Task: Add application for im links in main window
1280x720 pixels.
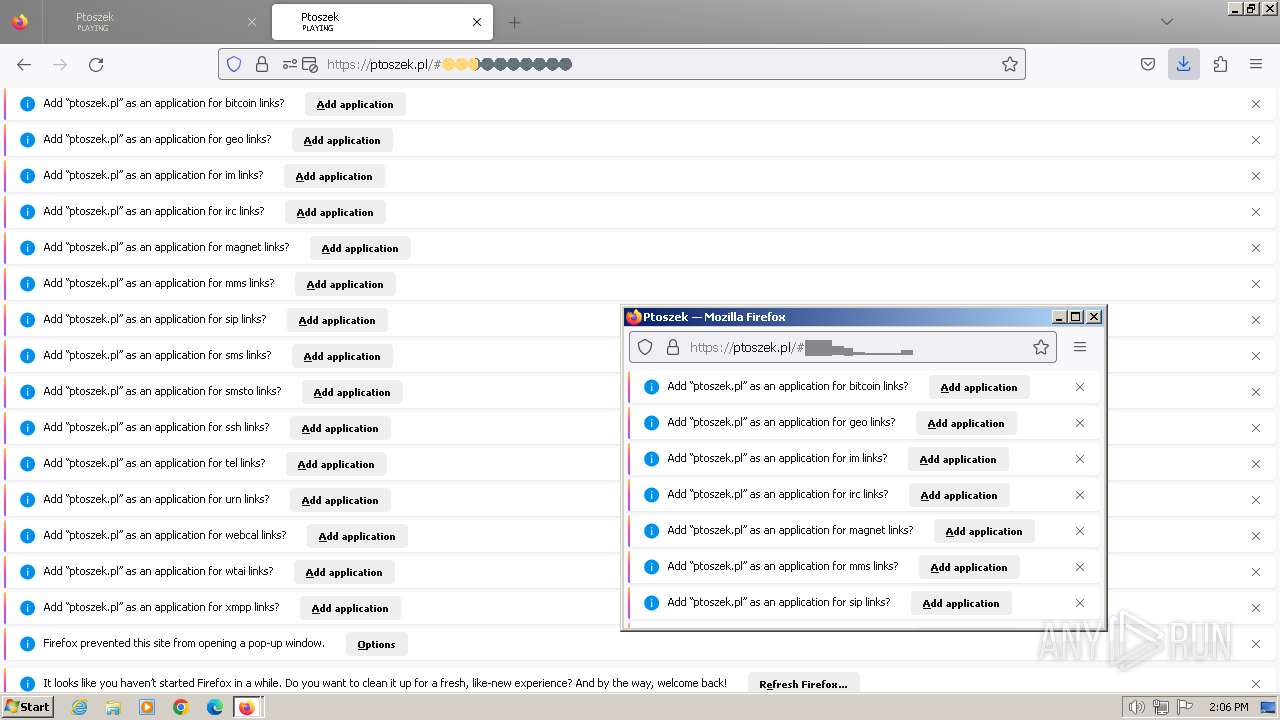Action: pyautogui.click(x=334, y=176)
